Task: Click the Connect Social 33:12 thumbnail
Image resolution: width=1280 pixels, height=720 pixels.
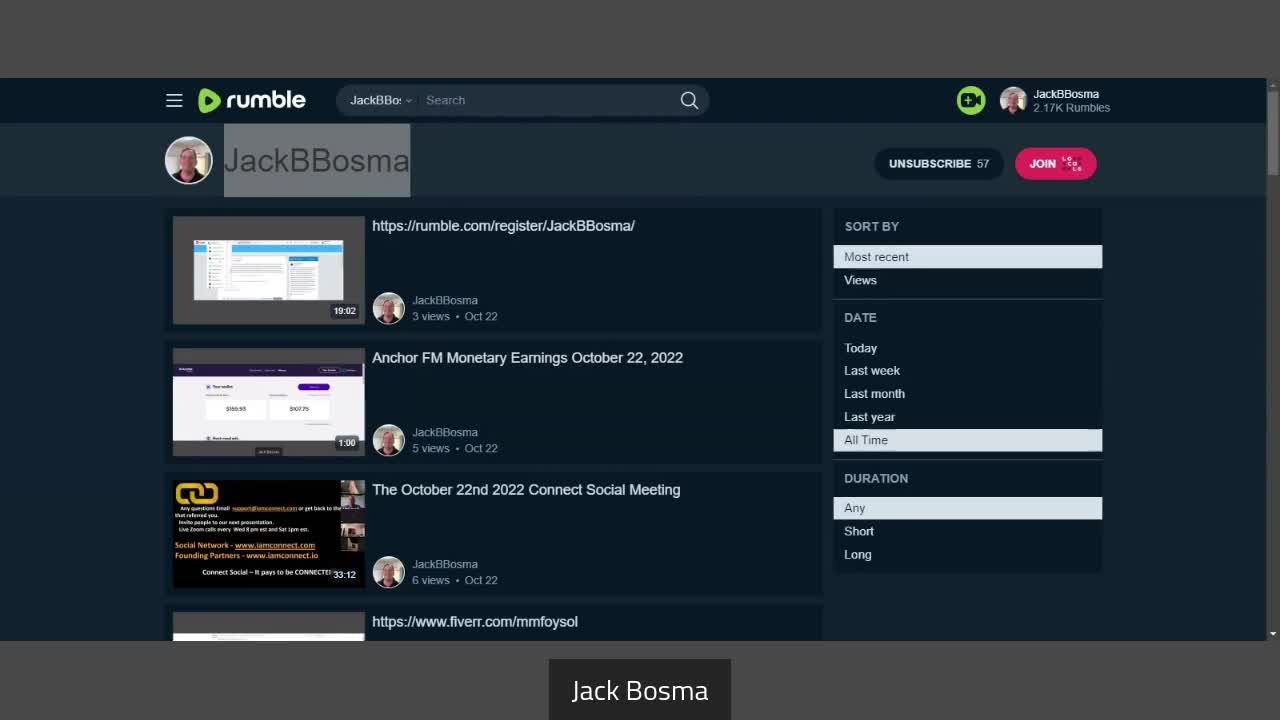Action: (269, 534)
